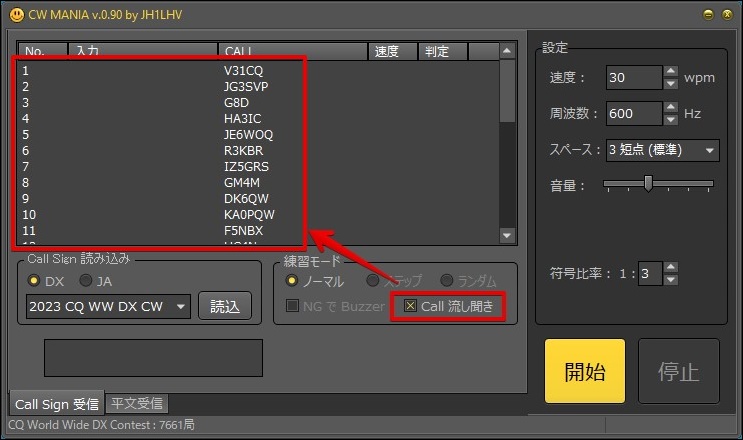Select row with call DK6QW
Image resolution: width=743 pixels, height=440 pixels.
pyautogui.click(x=259, y=198)
